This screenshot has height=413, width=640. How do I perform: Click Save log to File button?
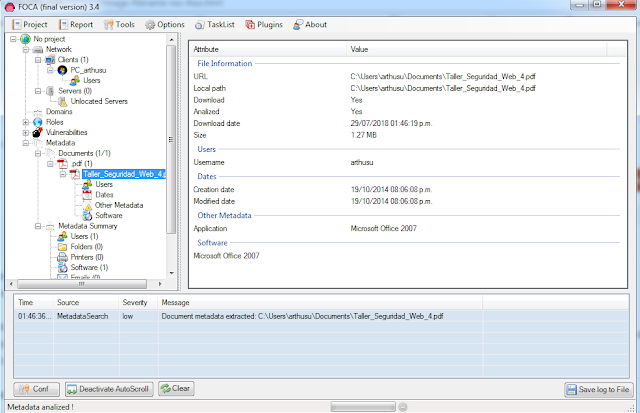599,390
